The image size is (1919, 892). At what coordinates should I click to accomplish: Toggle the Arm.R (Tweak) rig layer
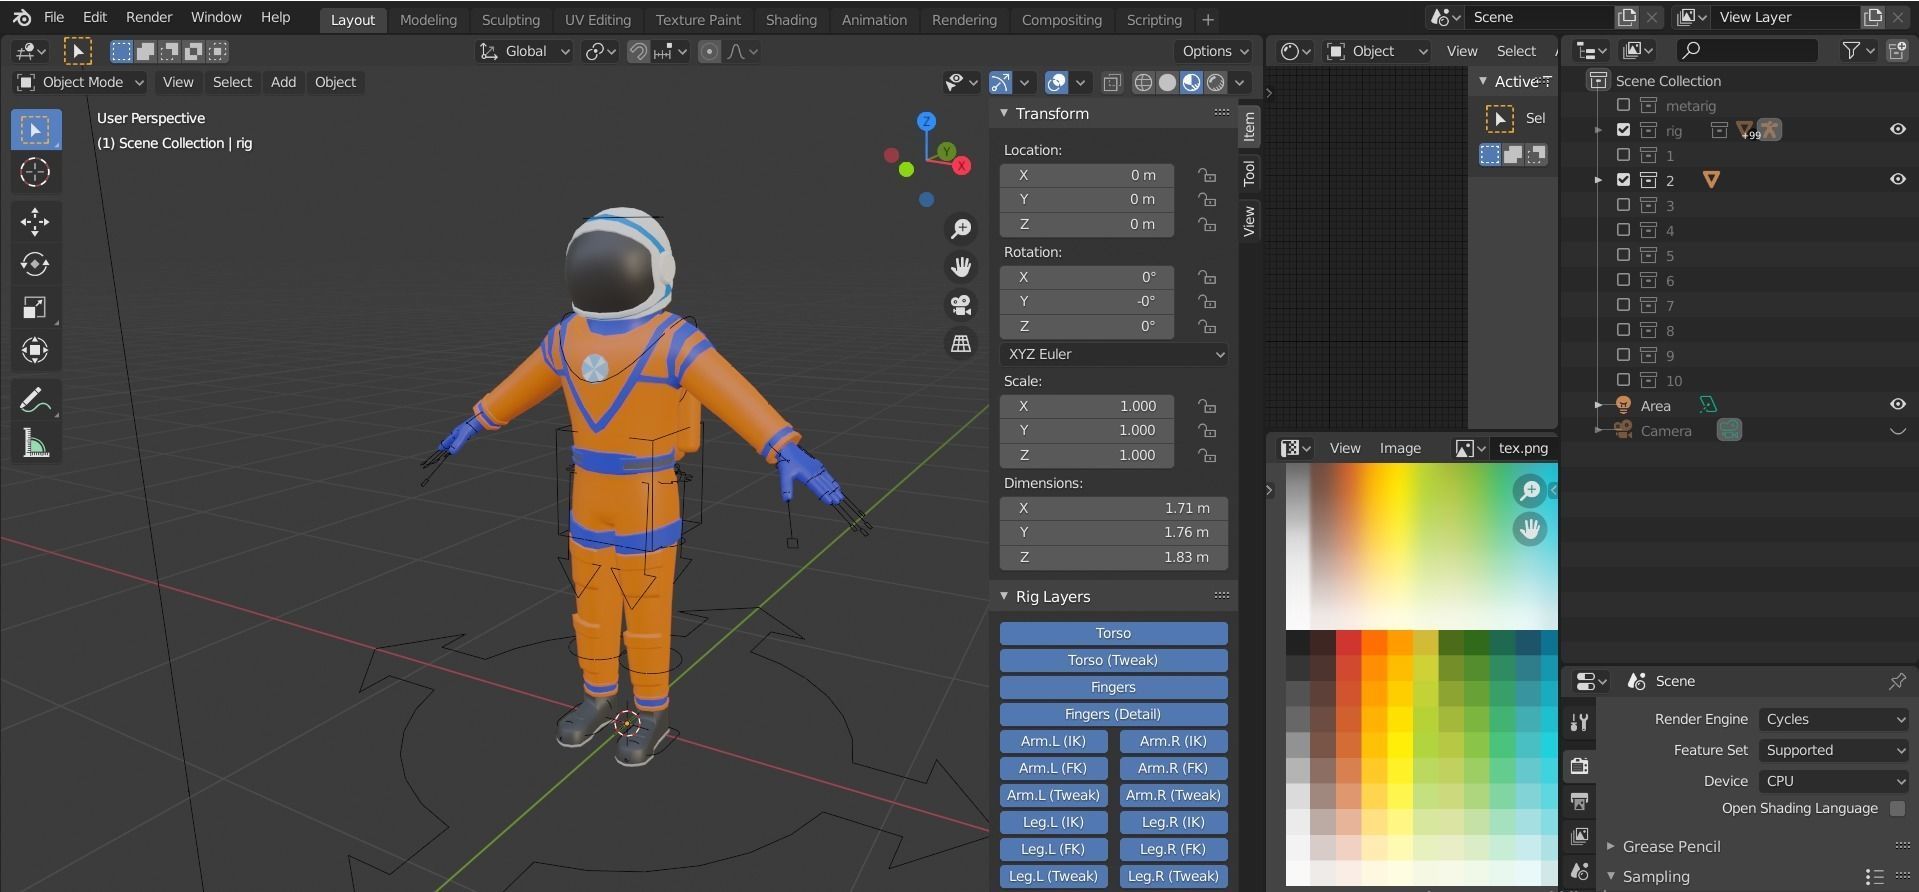click(1173, 795)
